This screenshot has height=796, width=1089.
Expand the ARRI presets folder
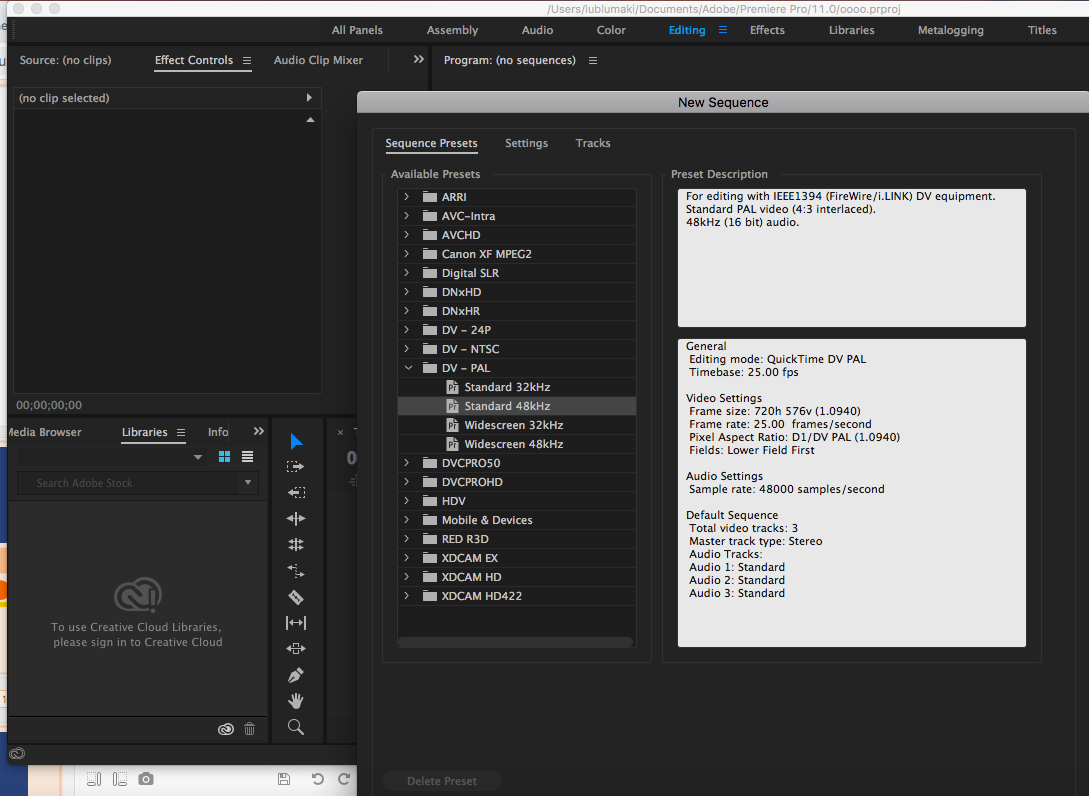[x=407, y=197]
